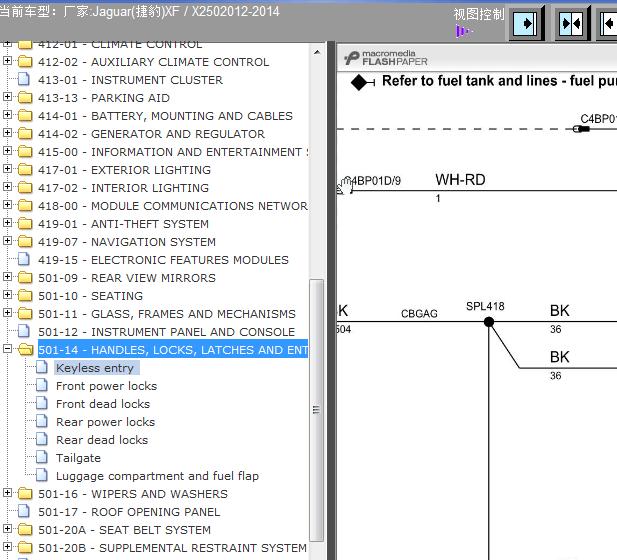
Task: Expand the 501-20B Supplemental Restraint System node
Action: (x=7, y=547)
